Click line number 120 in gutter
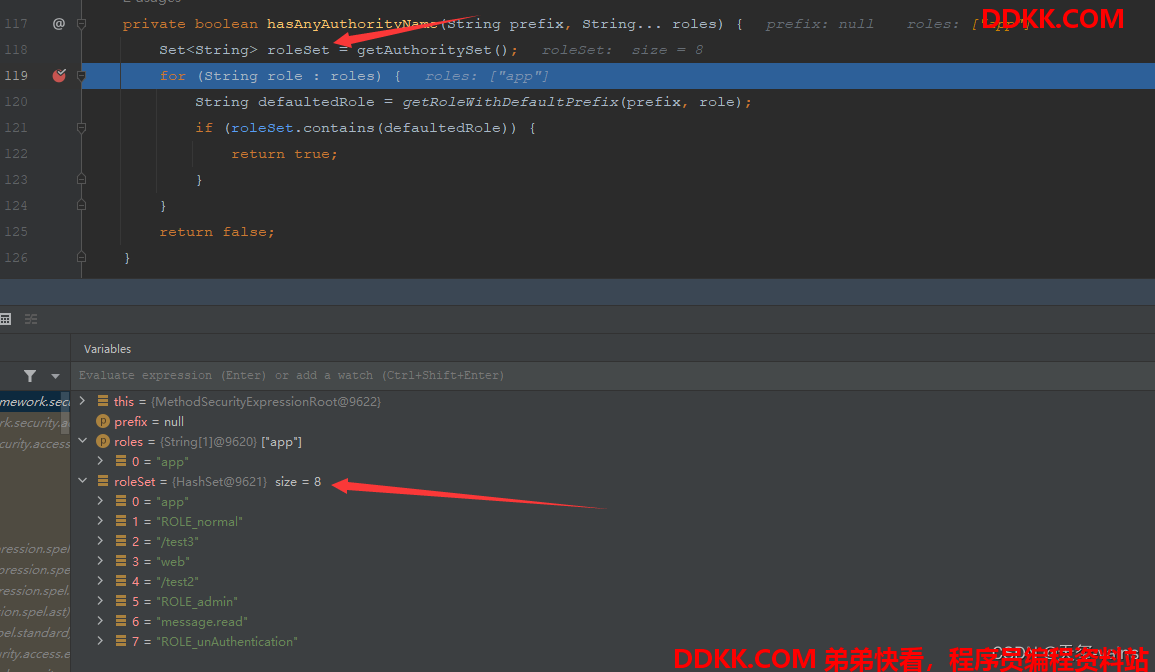Viewport: 1155px width, 672px height. [15, 102]
